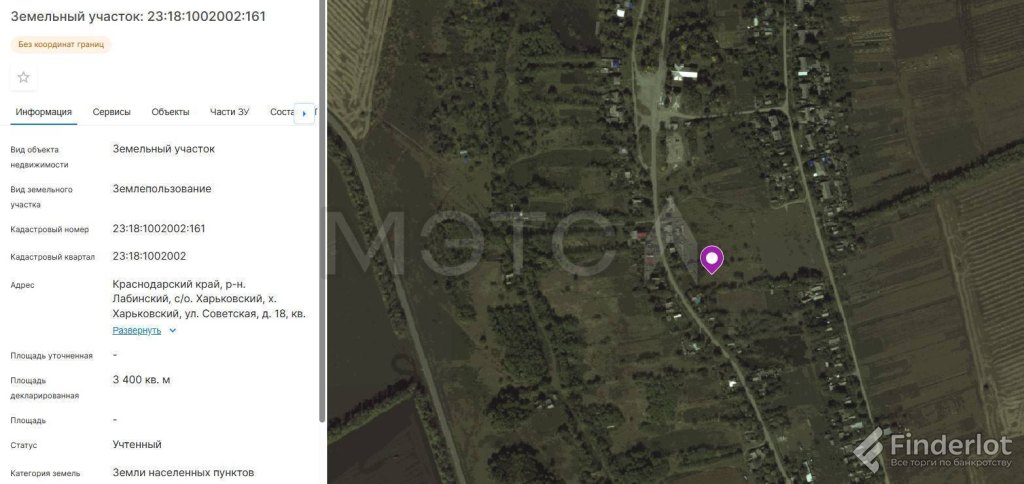Click the Учтенный status value
1024x484 pixels.
(137, 445)
